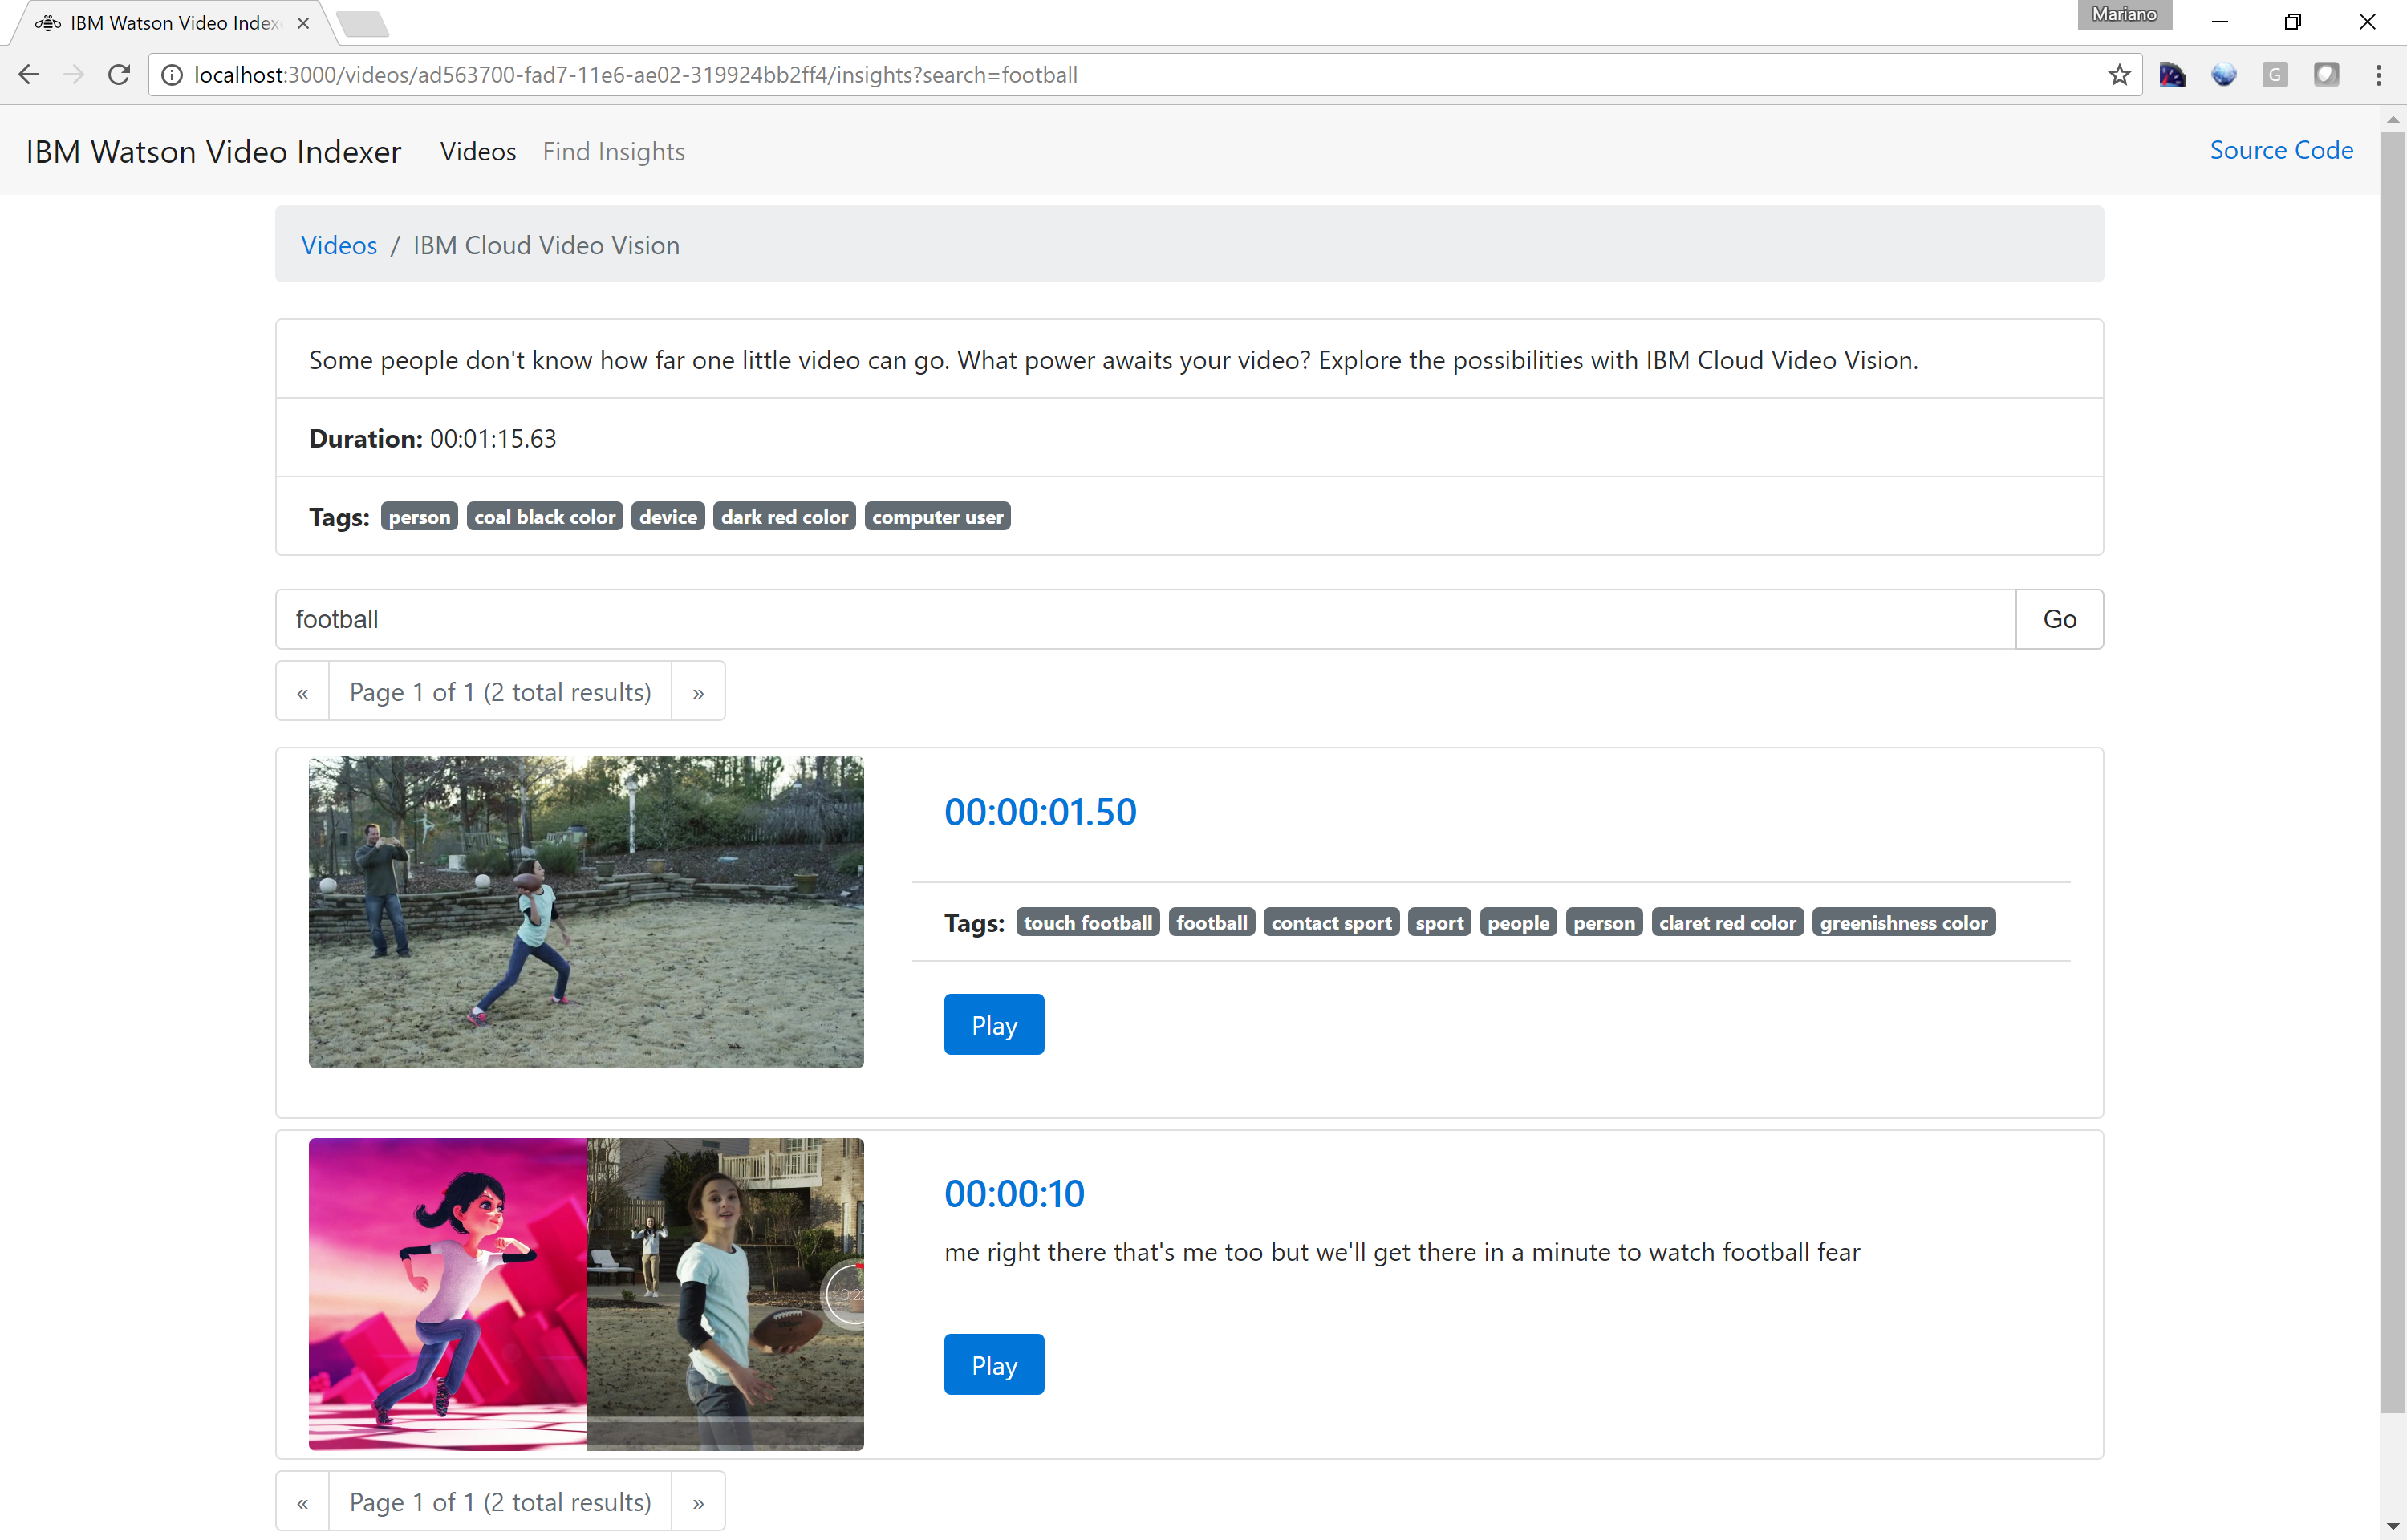Screen dimensions: 2407x1540
Task: Click the first extension icon in the toolbar
Action: (x=2172, y=75)
